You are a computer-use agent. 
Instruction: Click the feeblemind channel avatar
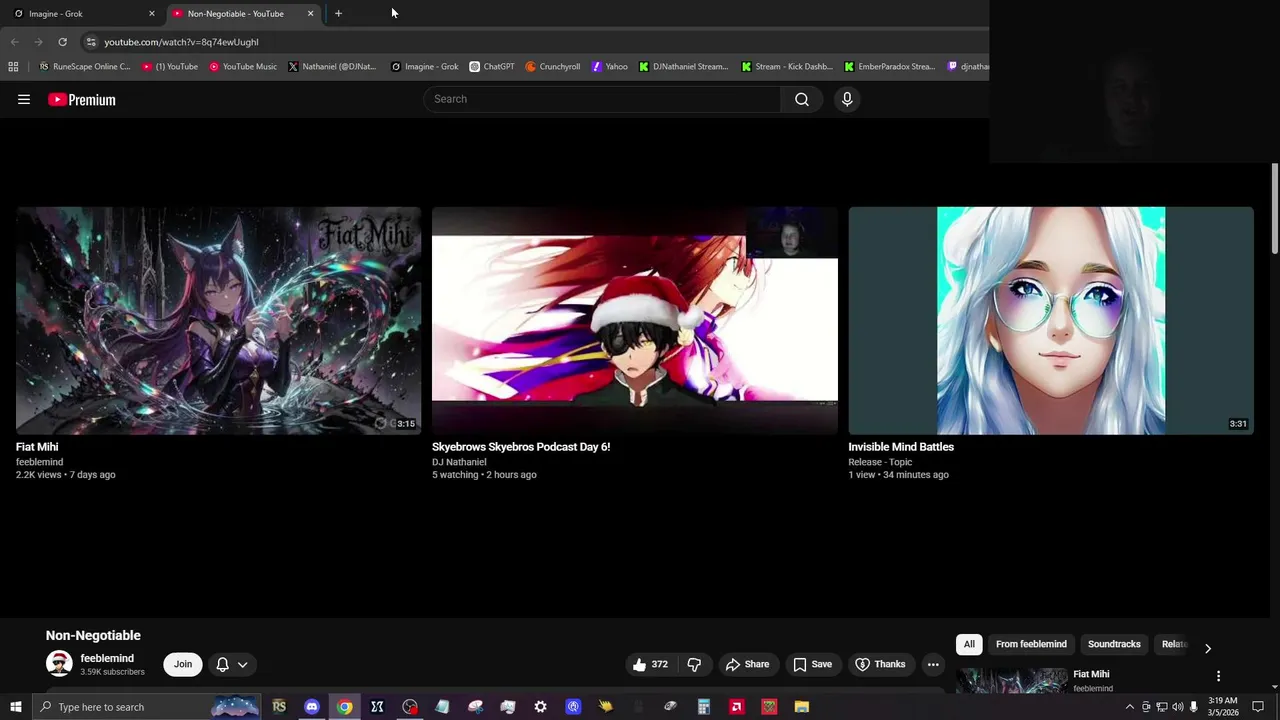click(59, 663)
